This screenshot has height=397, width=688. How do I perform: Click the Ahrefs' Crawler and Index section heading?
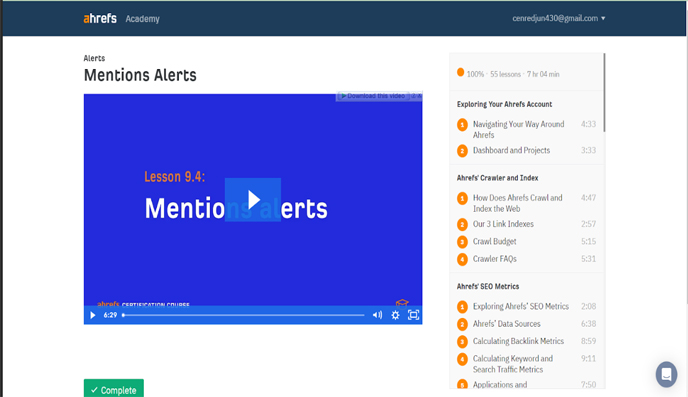coord(497,178)
